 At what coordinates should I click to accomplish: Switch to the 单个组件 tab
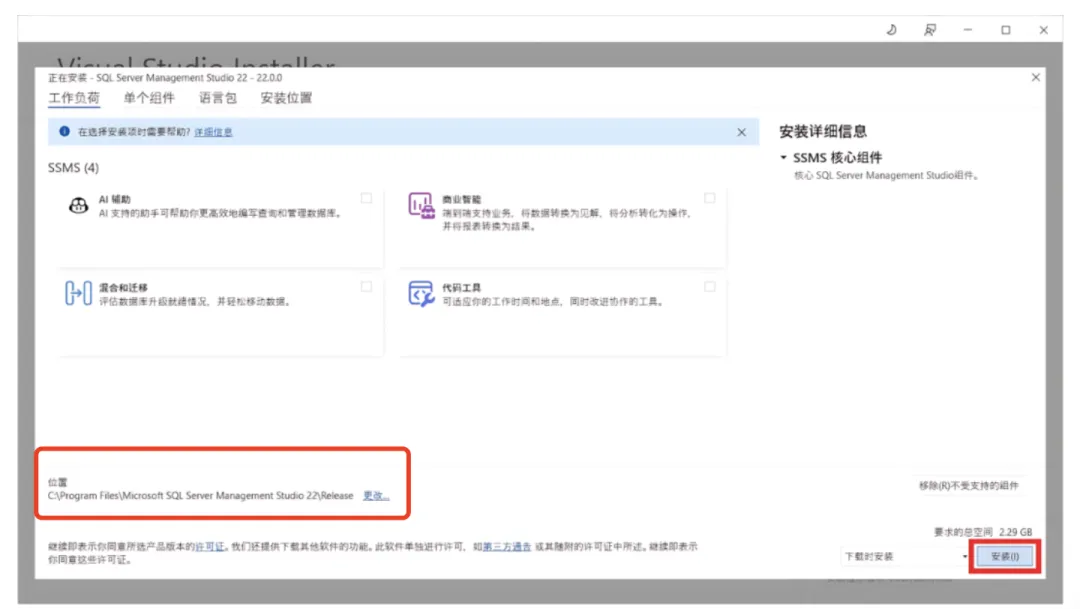pos(149,98)
